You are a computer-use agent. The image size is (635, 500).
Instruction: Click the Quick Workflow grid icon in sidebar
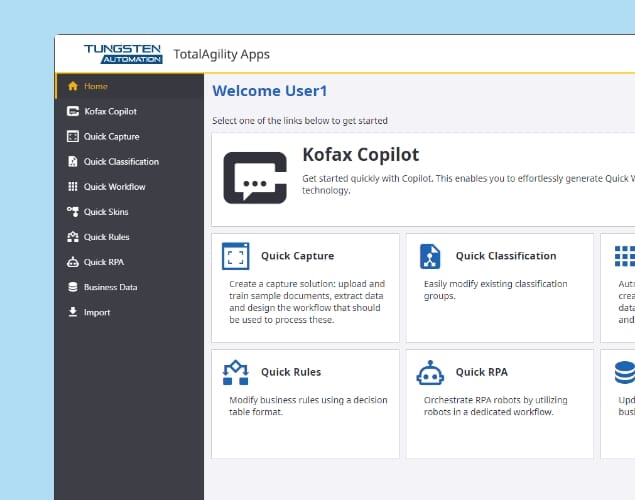click(x=73, y=187)
